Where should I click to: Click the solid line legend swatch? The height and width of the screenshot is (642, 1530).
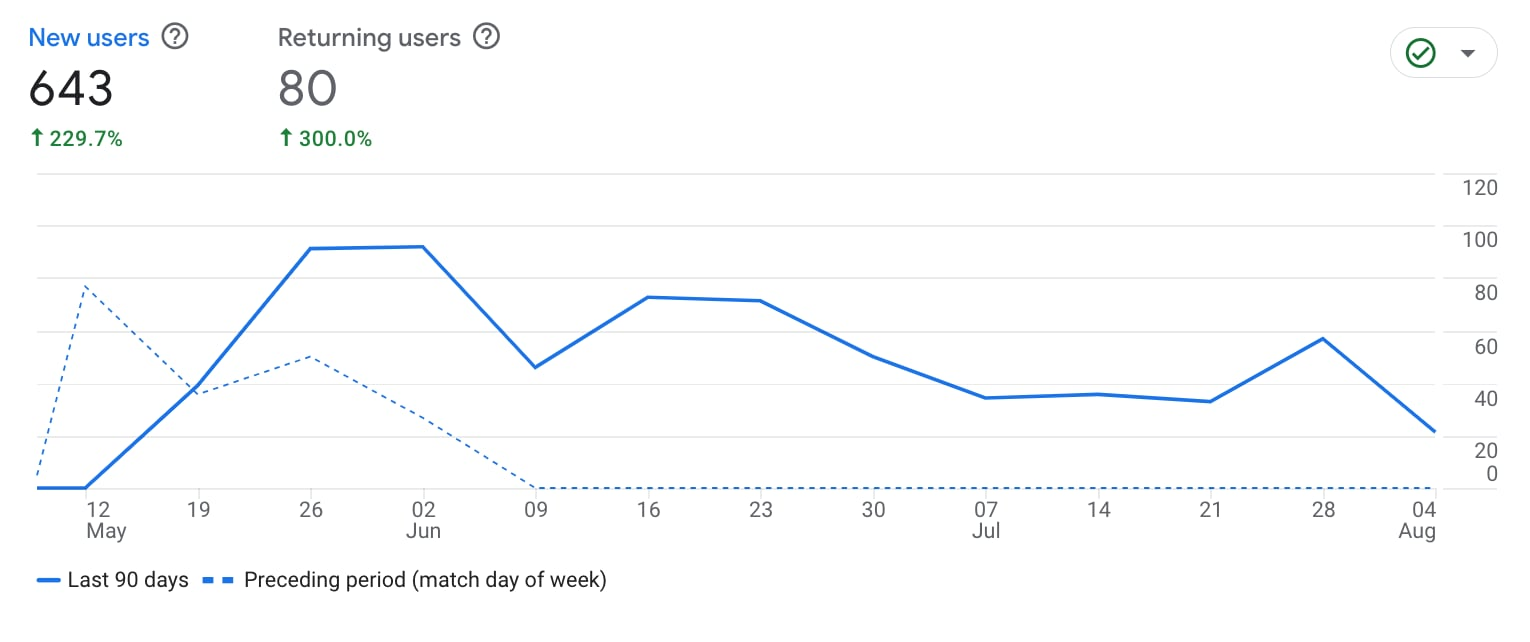48,580
